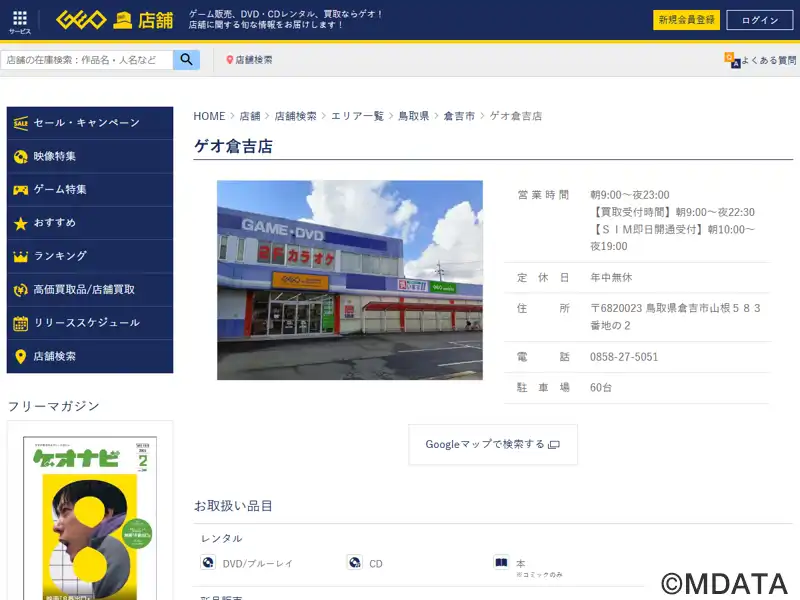The width and height of the screenshot is (800, 600).
Task: Click the フリーマガジン heading
Action: point(54,406)
